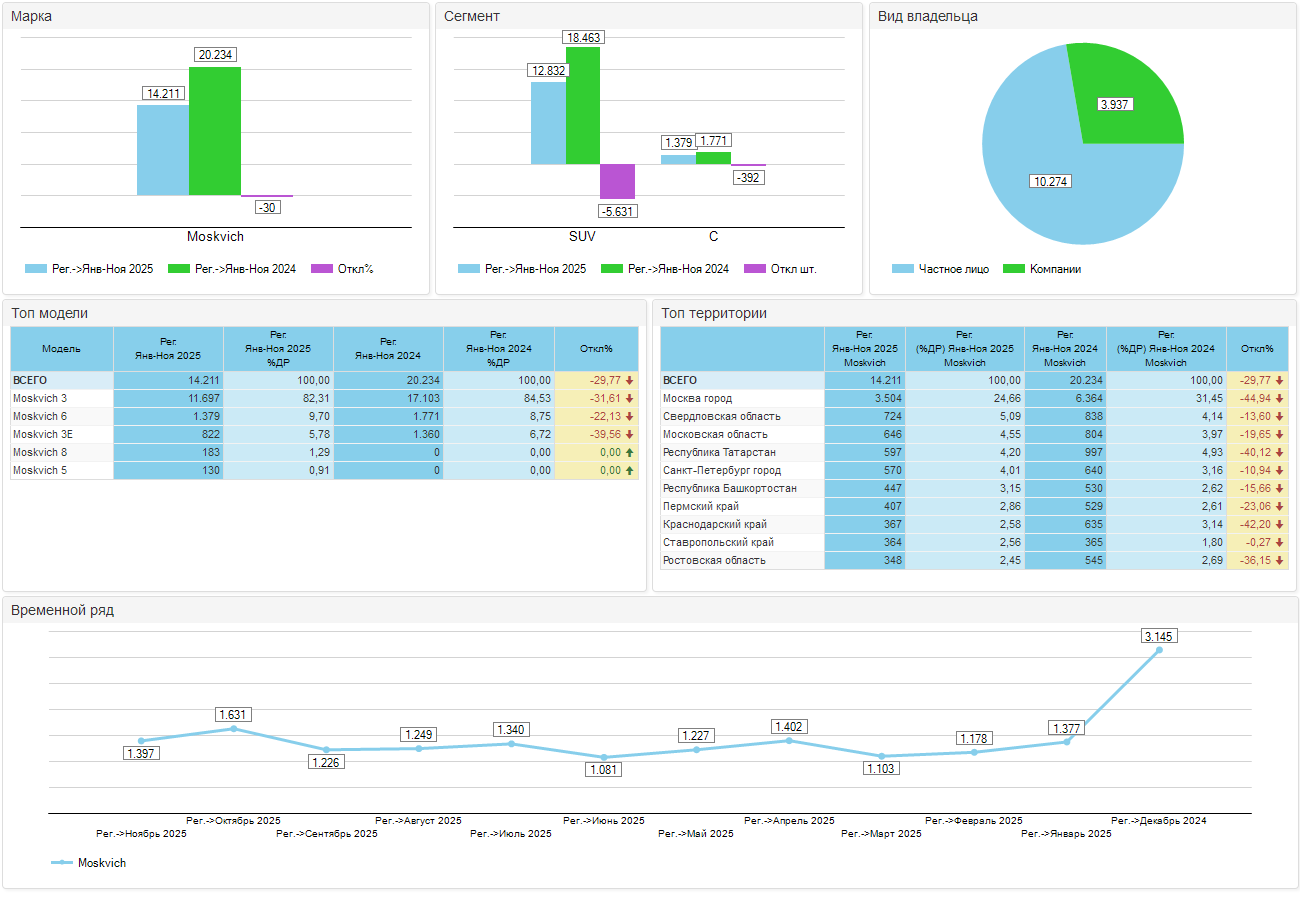Click the red arrow in Краснодарский край row

point(1279,524)
